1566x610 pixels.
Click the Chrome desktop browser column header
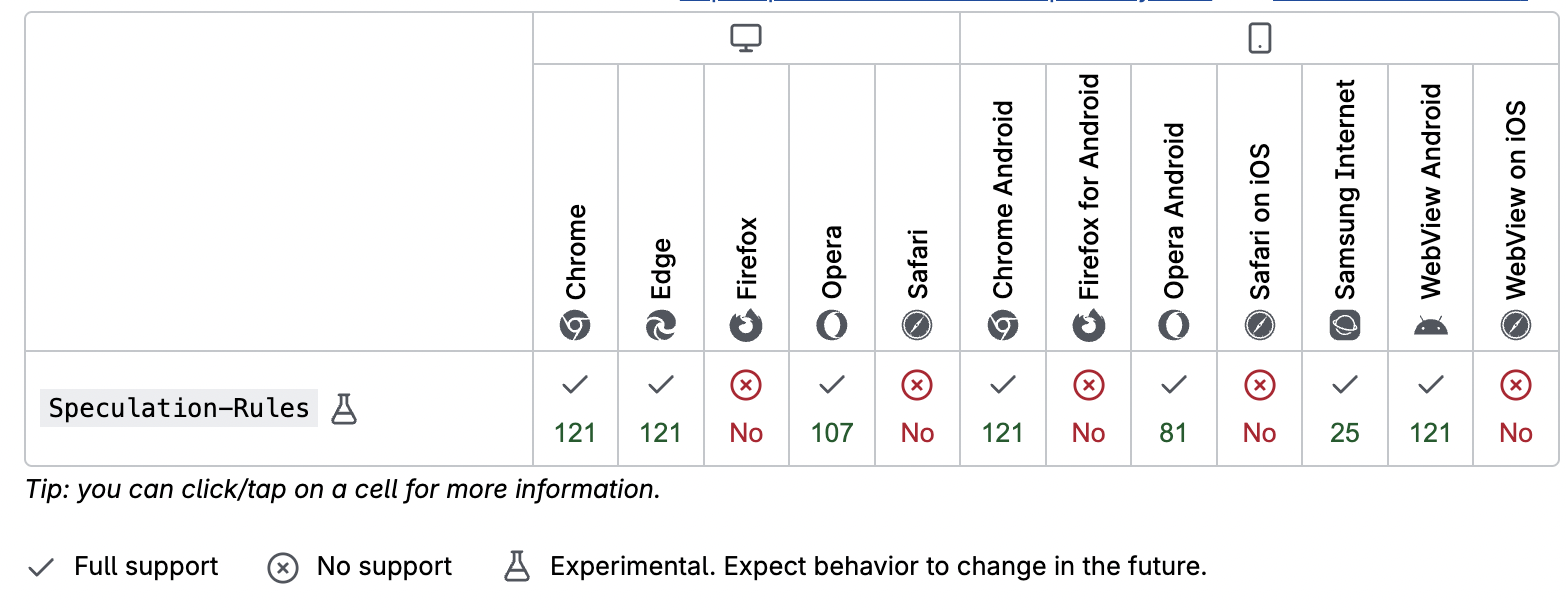[x=575, y=270]
